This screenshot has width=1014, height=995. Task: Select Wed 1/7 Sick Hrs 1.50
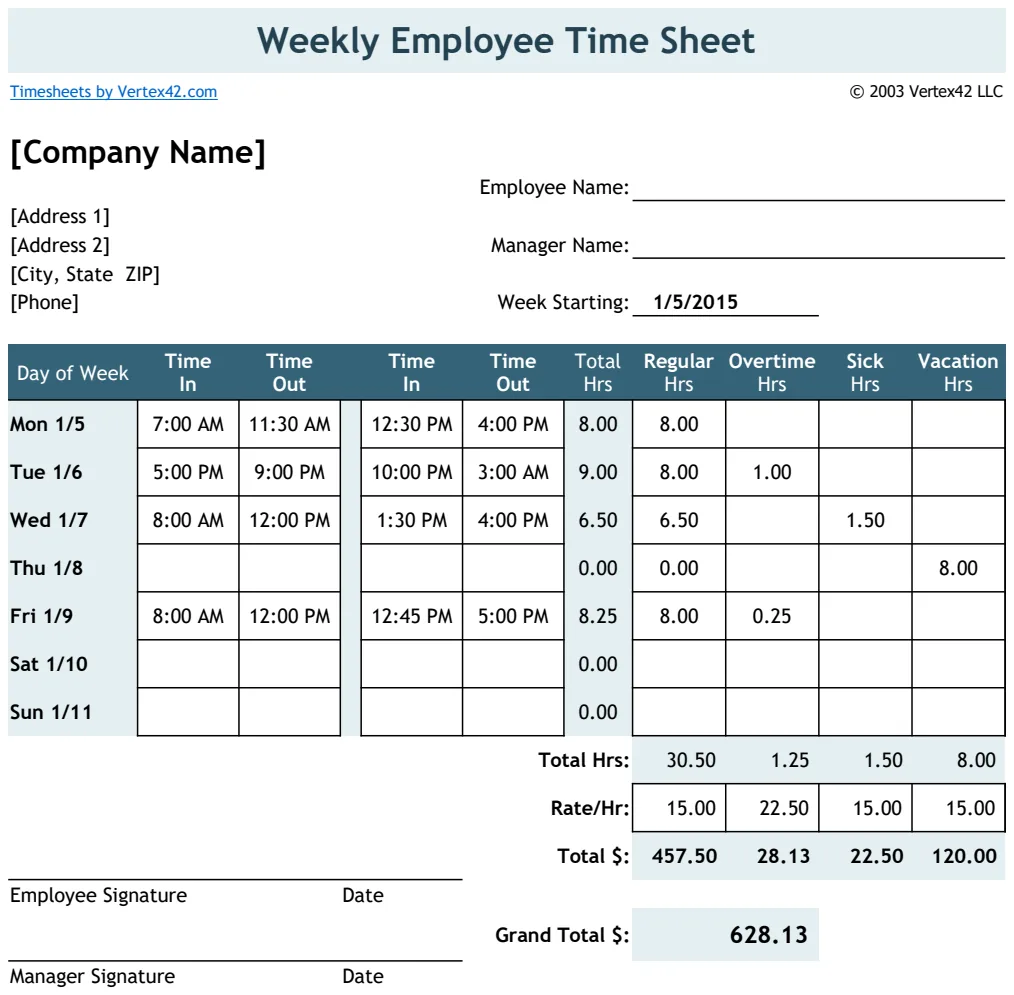[x=865, y=520]
